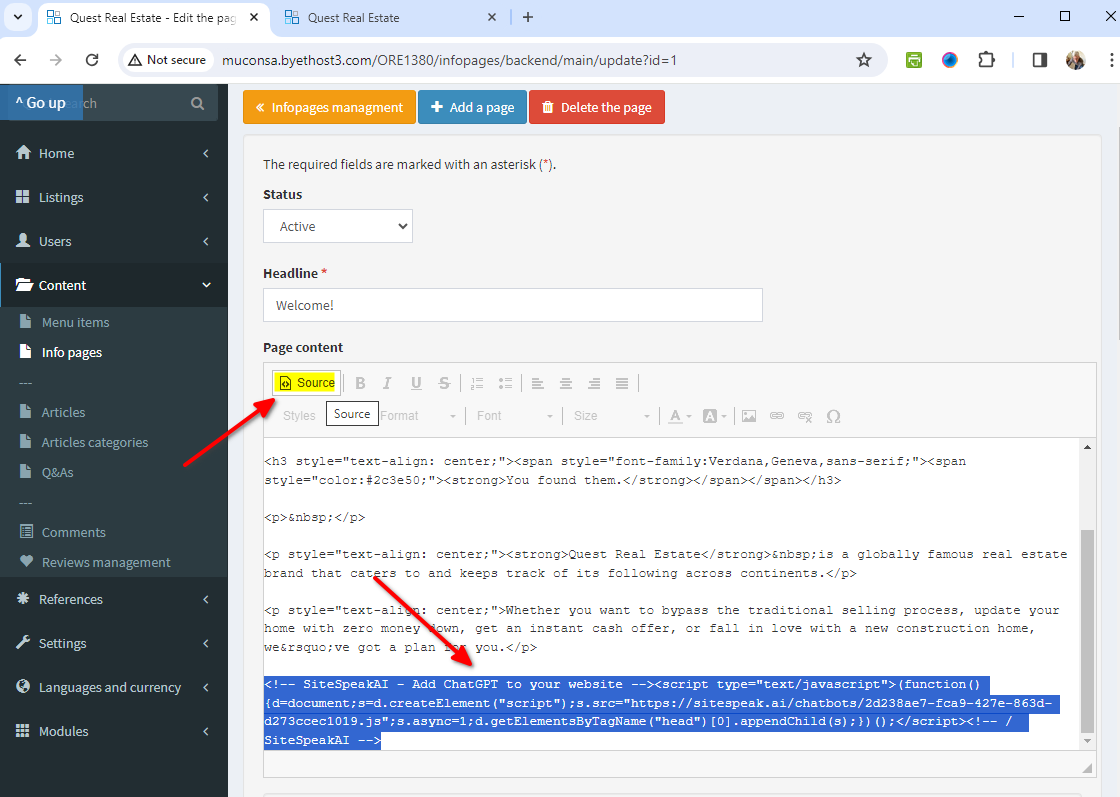Open the Size dropdown in editor

coord(611,416)
